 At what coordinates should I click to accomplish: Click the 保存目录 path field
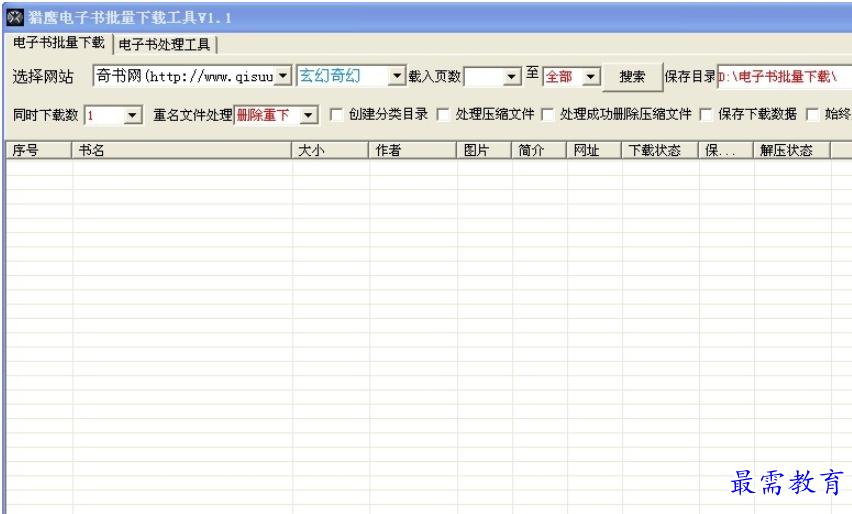pos(784,77)
